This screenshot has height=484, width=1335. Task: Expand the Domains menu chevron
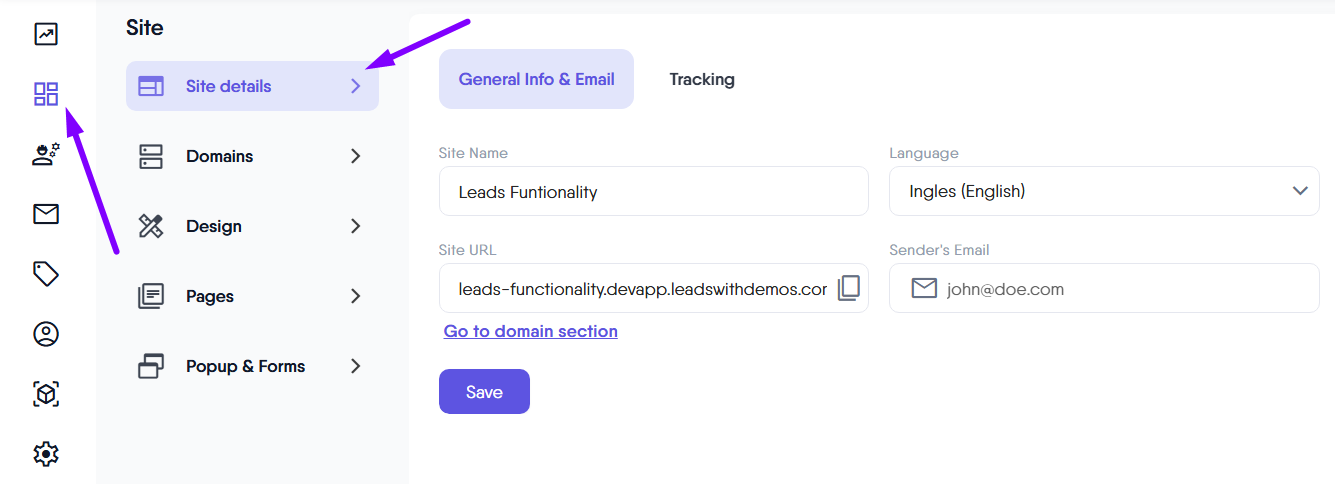coord(355,156)
